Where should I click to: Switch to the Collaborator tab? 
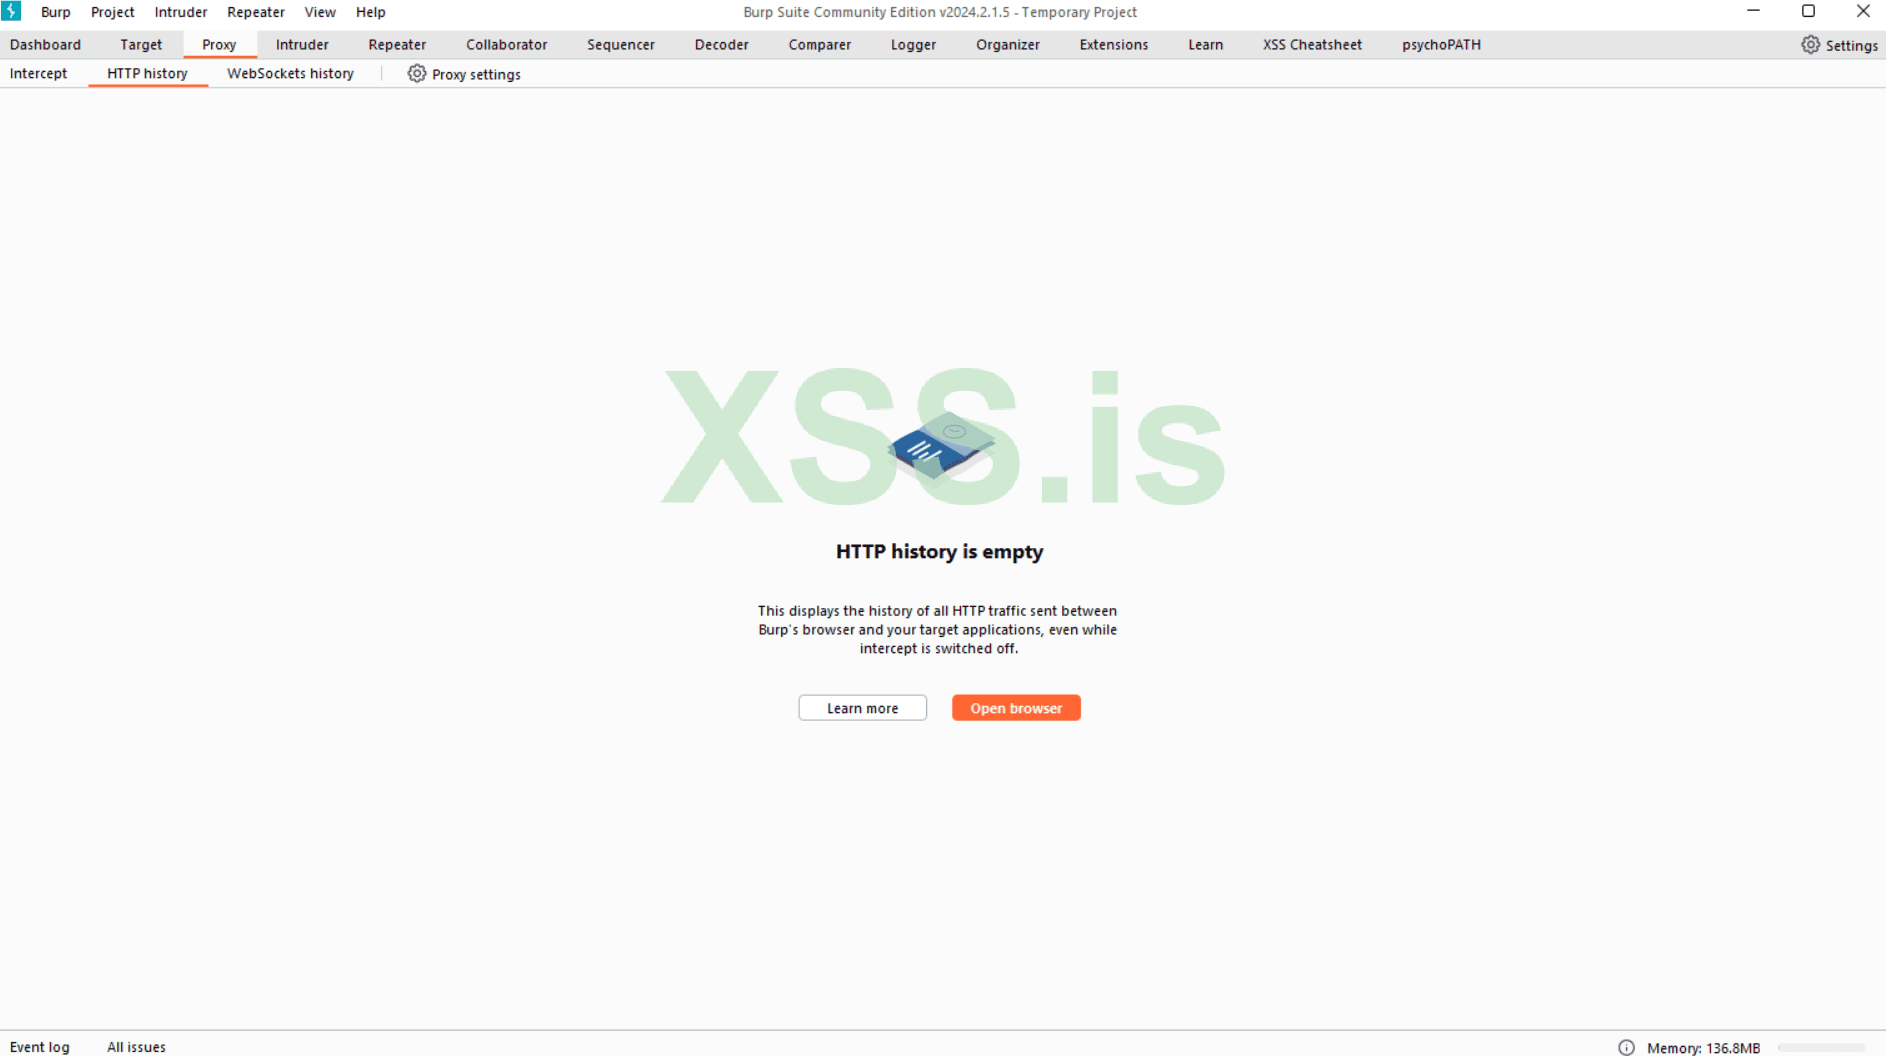[507, 45]
